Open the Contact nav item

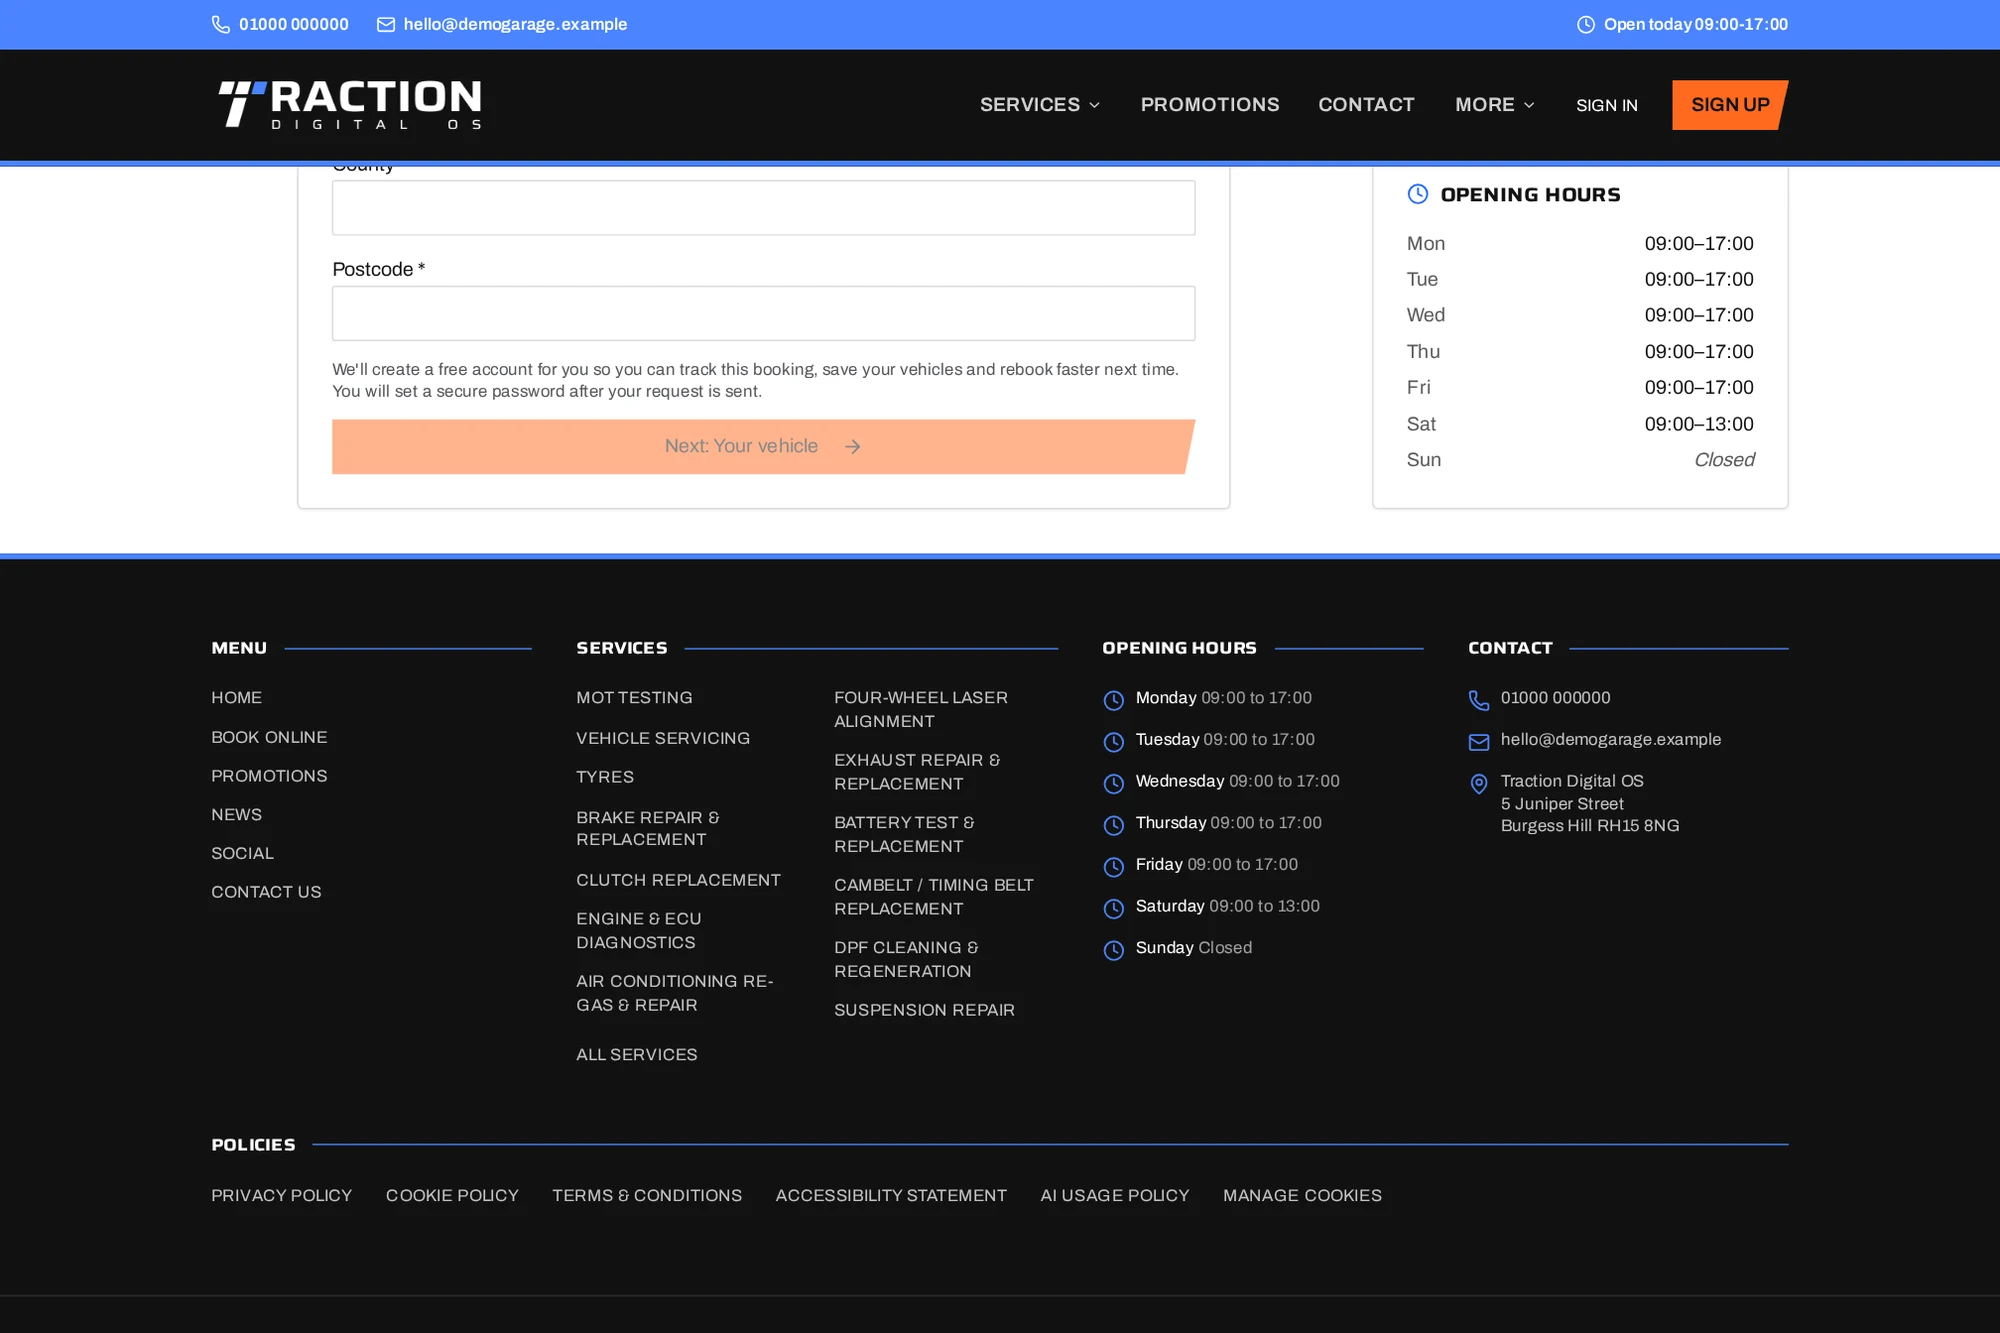pyautogui.click(x=1366, y=105)
